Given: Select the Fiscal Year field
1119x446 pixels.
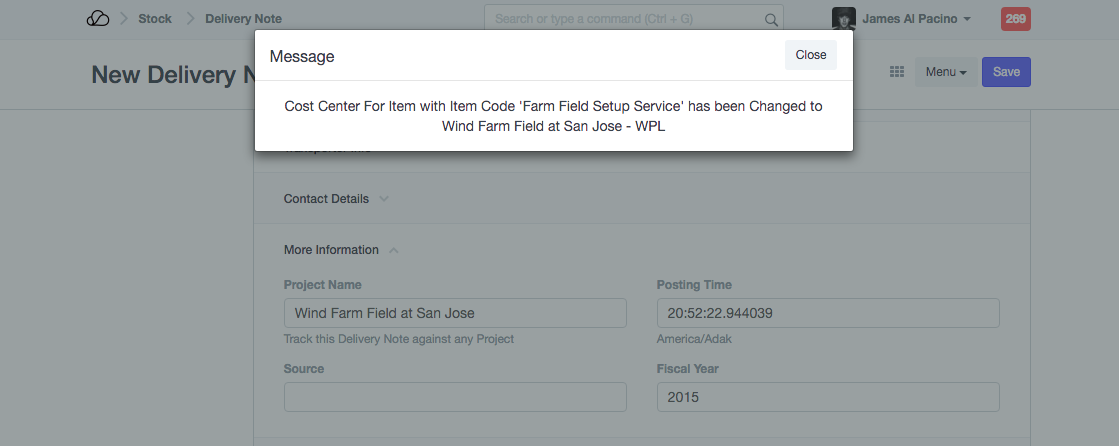Looking at the screenshot, I should click(x=828, y=397).
